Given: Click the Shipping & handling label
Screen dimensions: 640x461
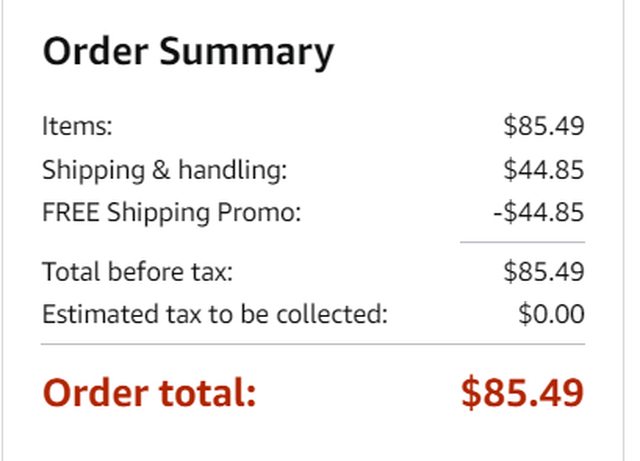Looking at the screenshot, I should coord(164,170).
